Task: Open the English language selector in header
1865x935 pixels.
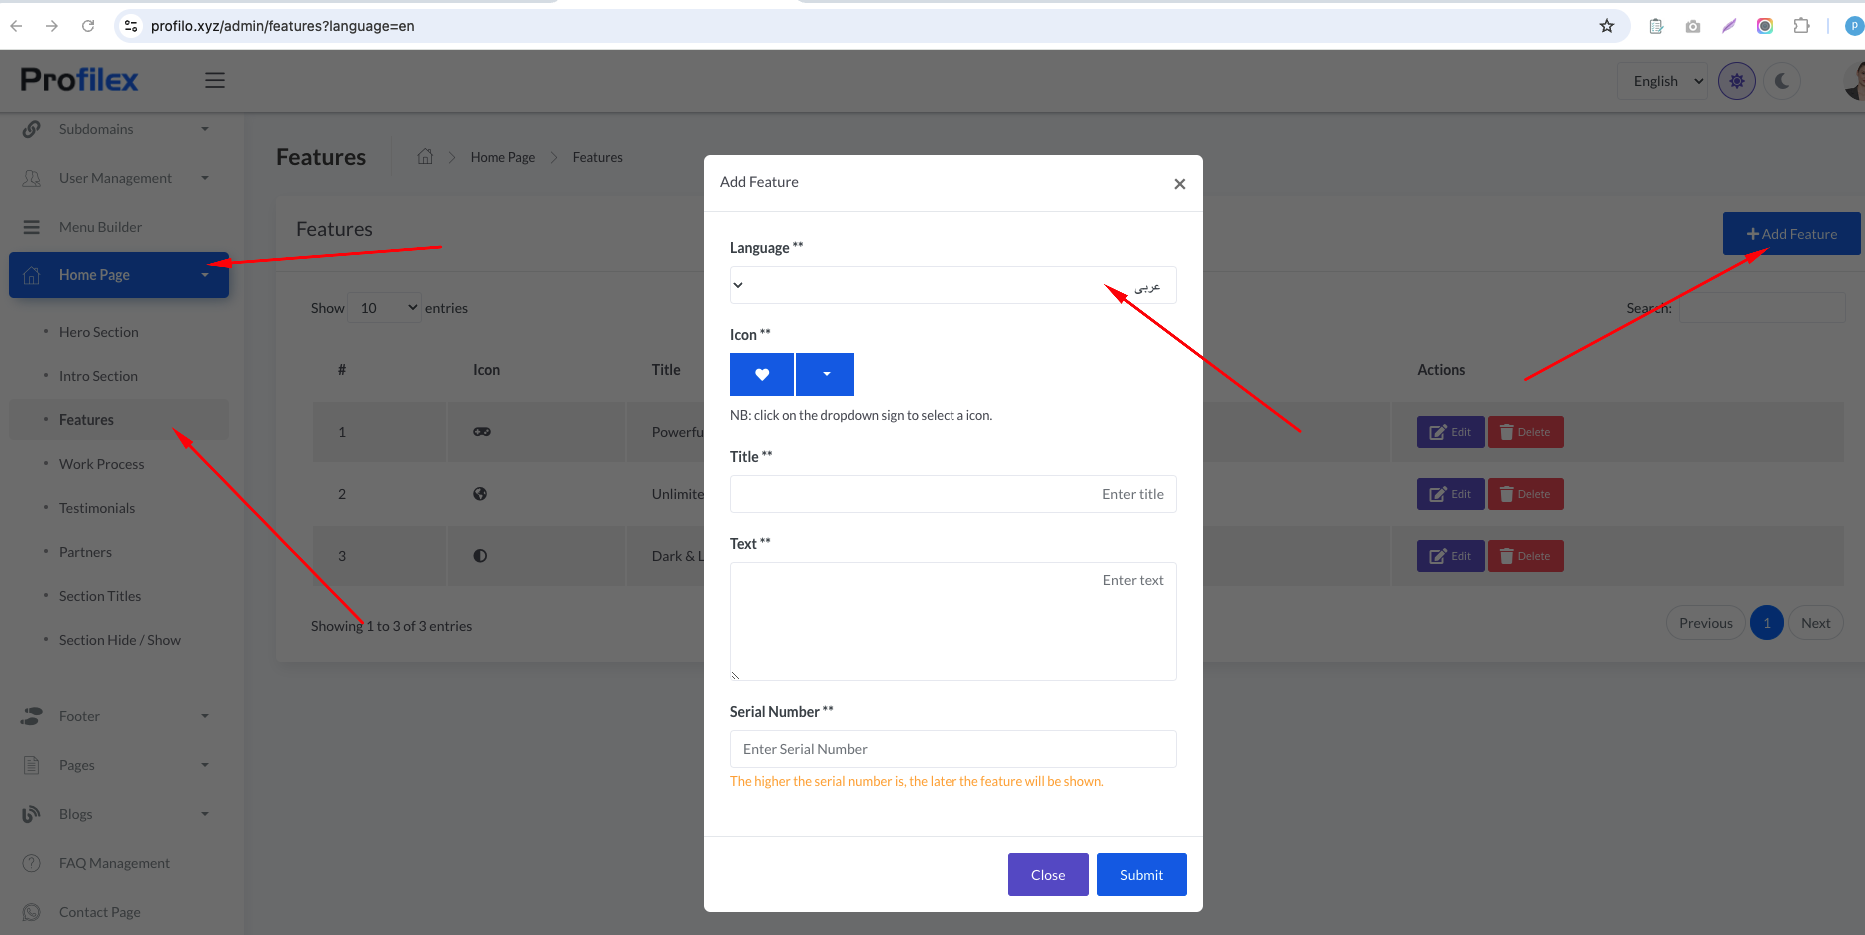Action: 1667,81
